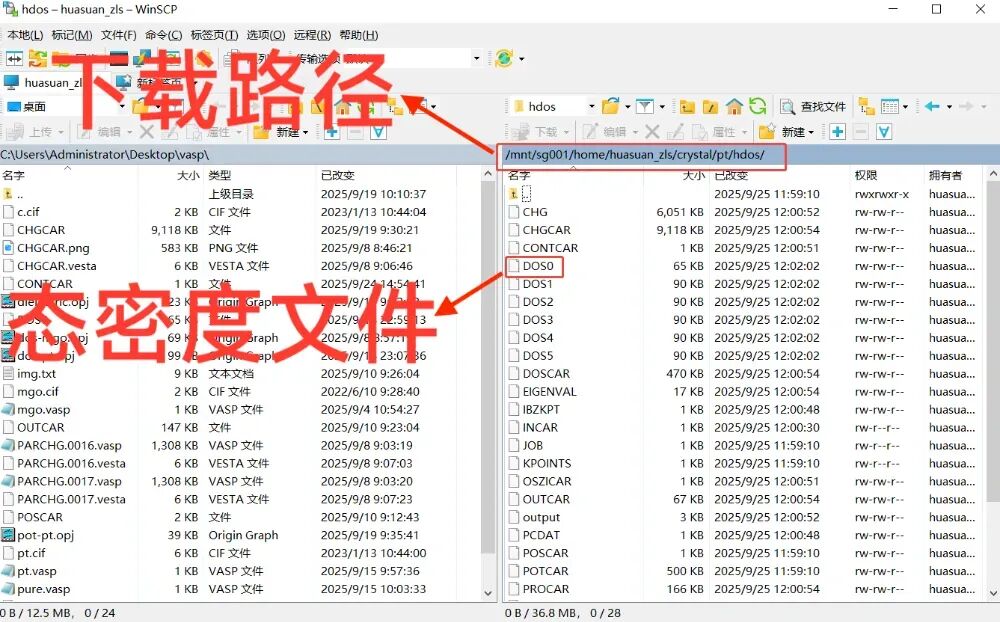This screenshot has height=622, width=1000.
Task: Open the local 桌面 drive dropdown
Action: [121, 106]
